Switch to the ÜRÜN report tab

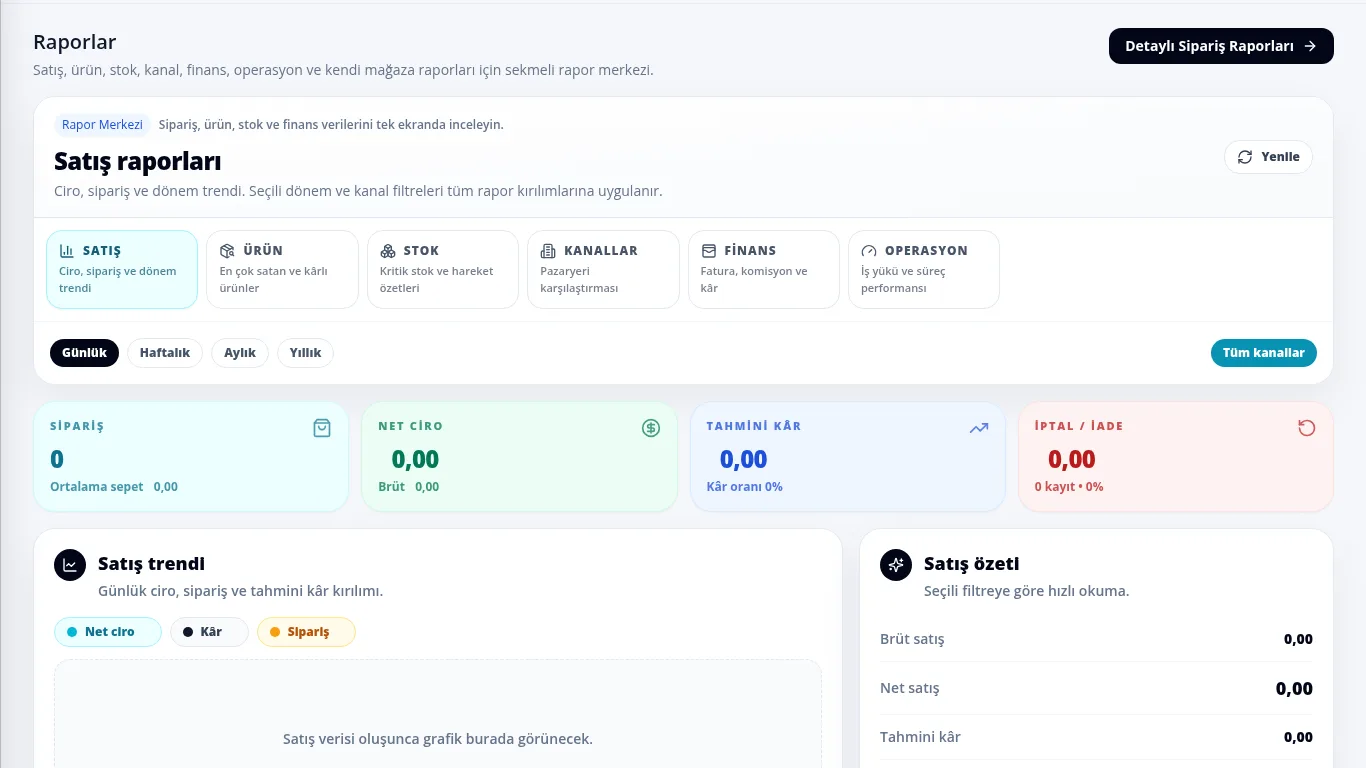pos(282,269)
